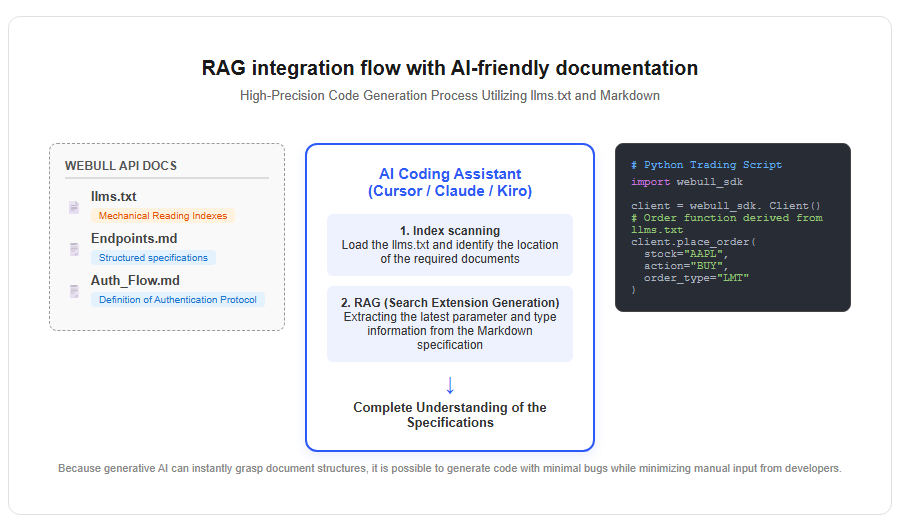Viewport: 900px width, 531px height.
Task: Click the WEBULL API DOCS panel header
Action: point(121,166)
